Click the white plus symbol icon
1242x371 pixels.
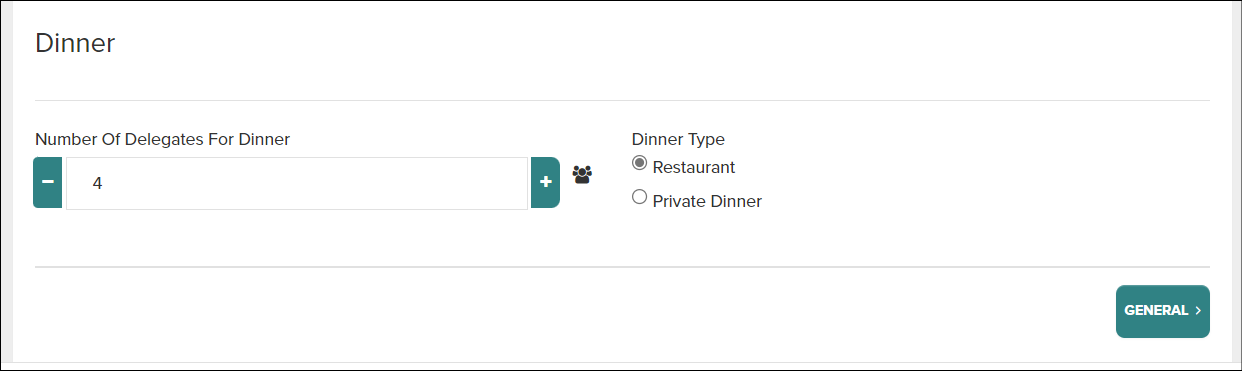point(546,182)
